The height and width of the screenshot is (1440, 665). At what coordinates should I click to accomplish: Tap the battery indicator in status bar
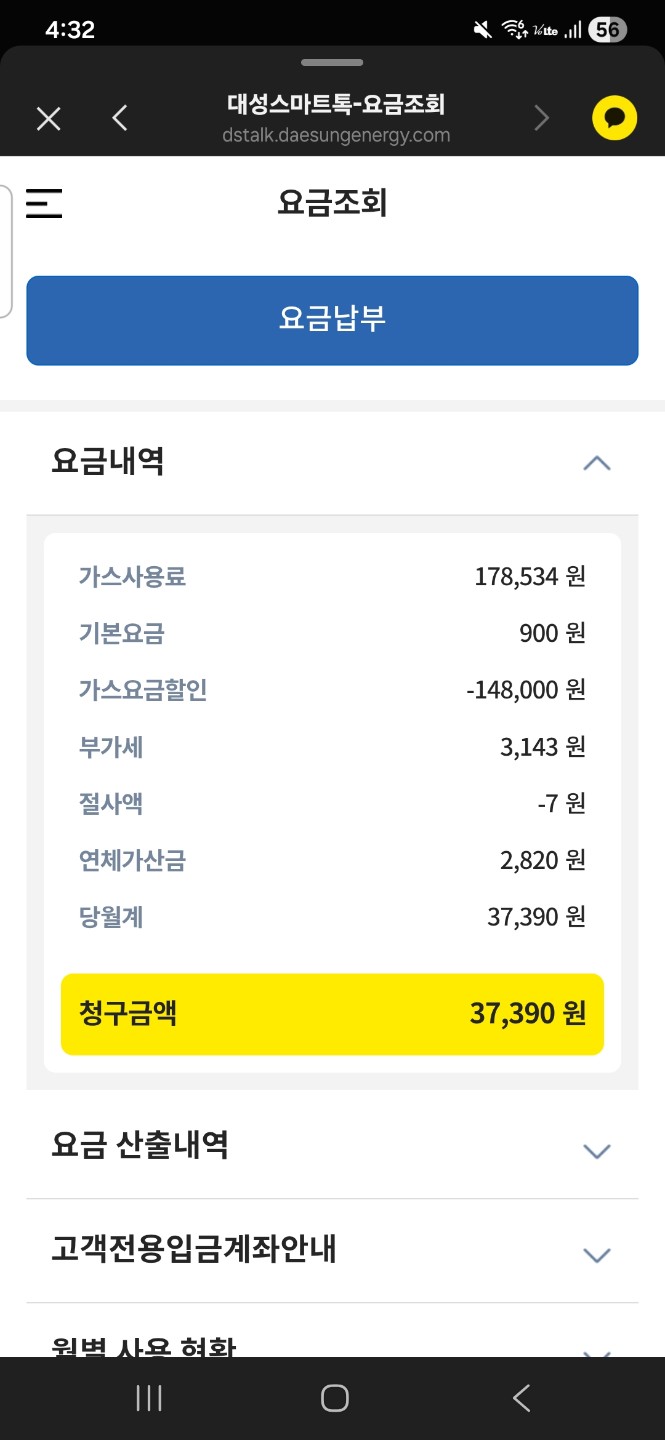[x=607, y=30]
